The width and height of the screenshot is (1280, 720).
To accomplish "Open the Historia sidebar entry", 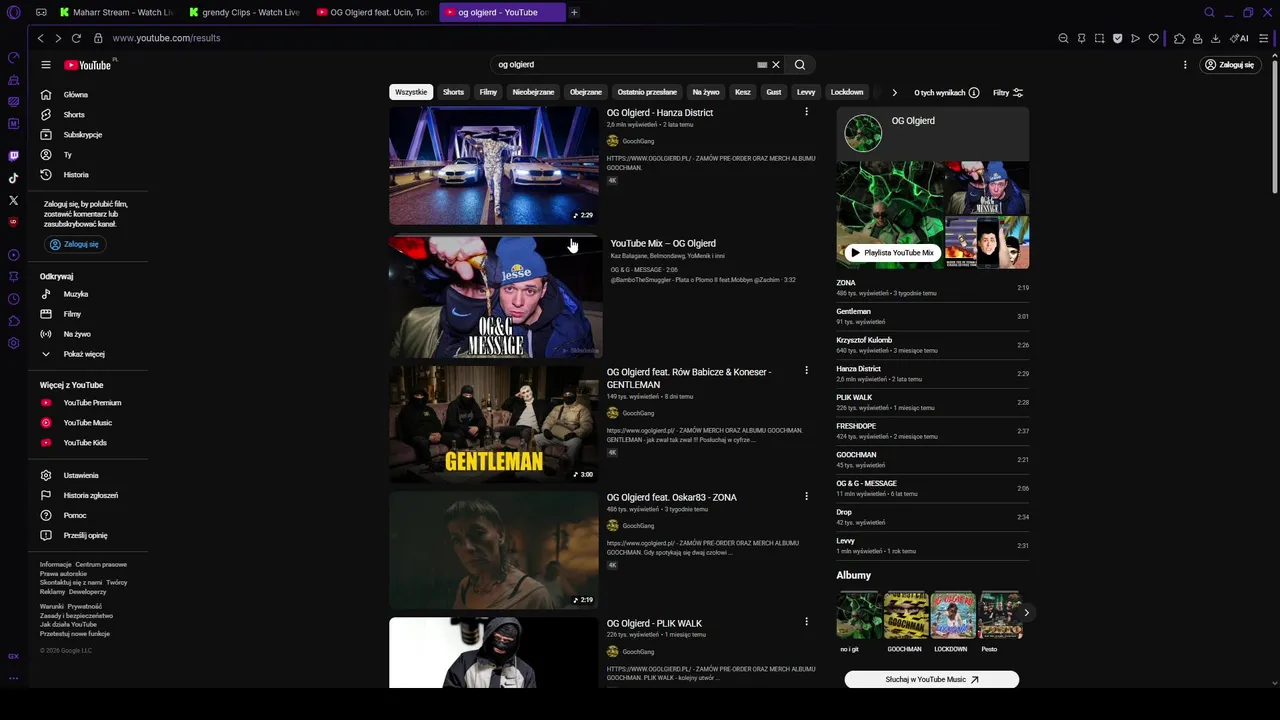I will click(88, 175).
